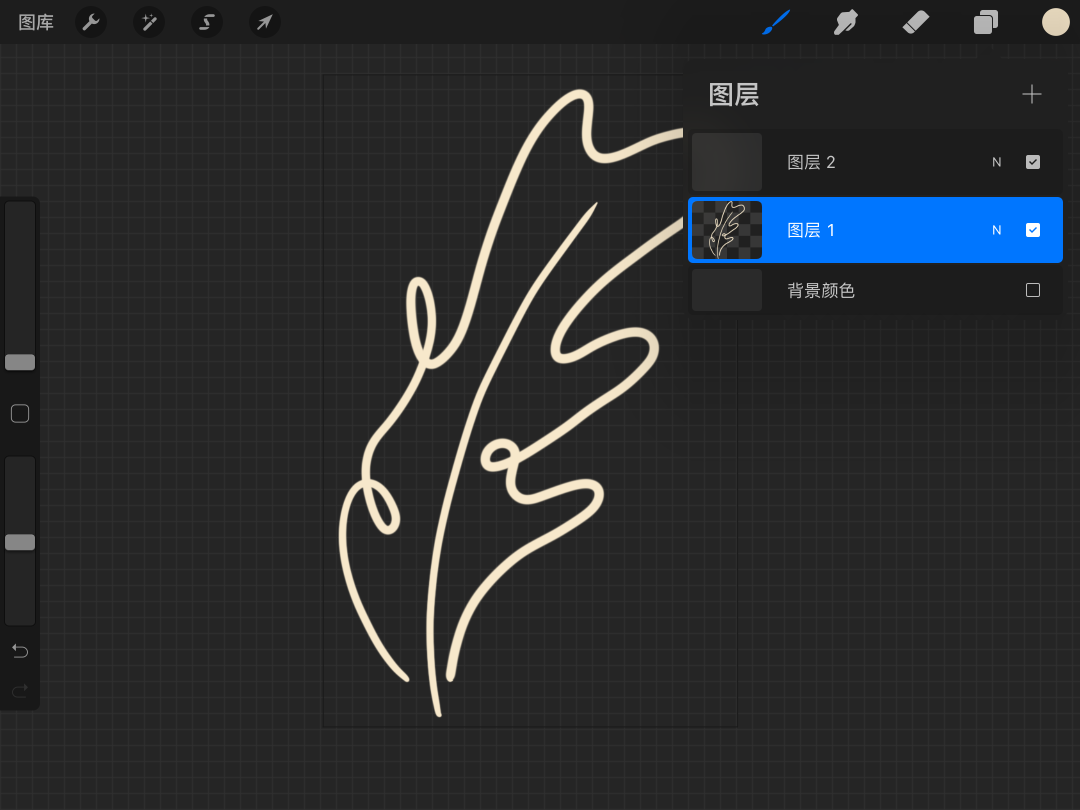The height and width of the screenshot is (810, 1080).
Task: Select the Transform arrow tool
Action: pyautogui.click(x=265, y=22)
